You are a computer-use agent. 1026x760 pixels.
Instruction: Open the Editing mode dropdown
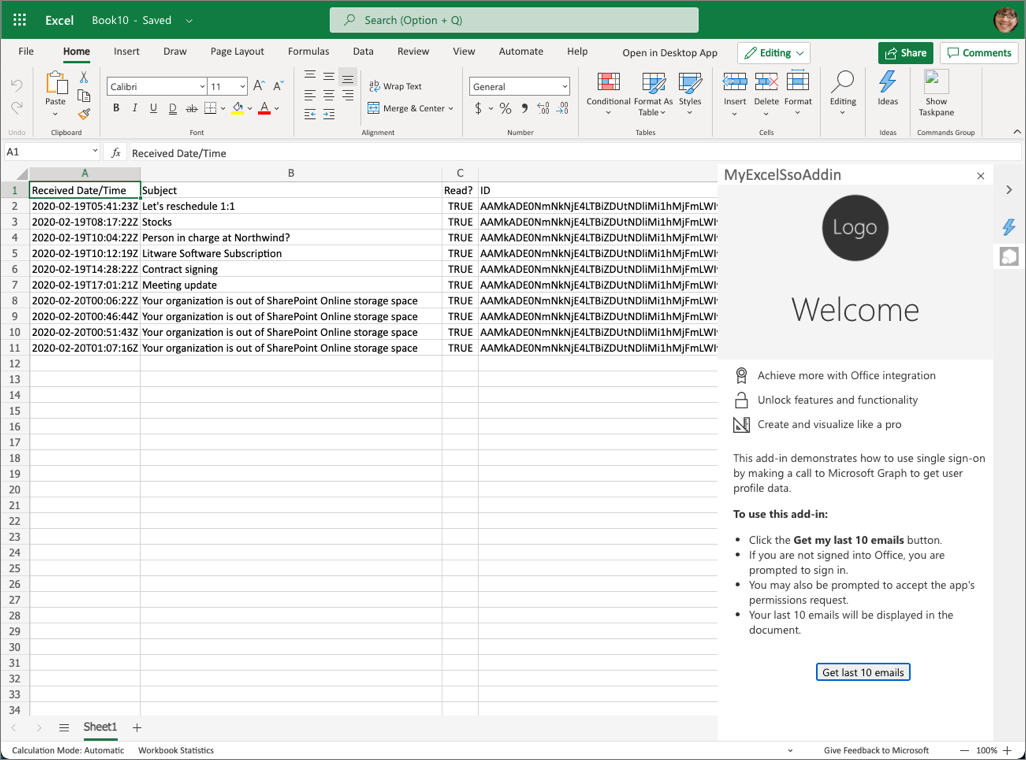773,52
